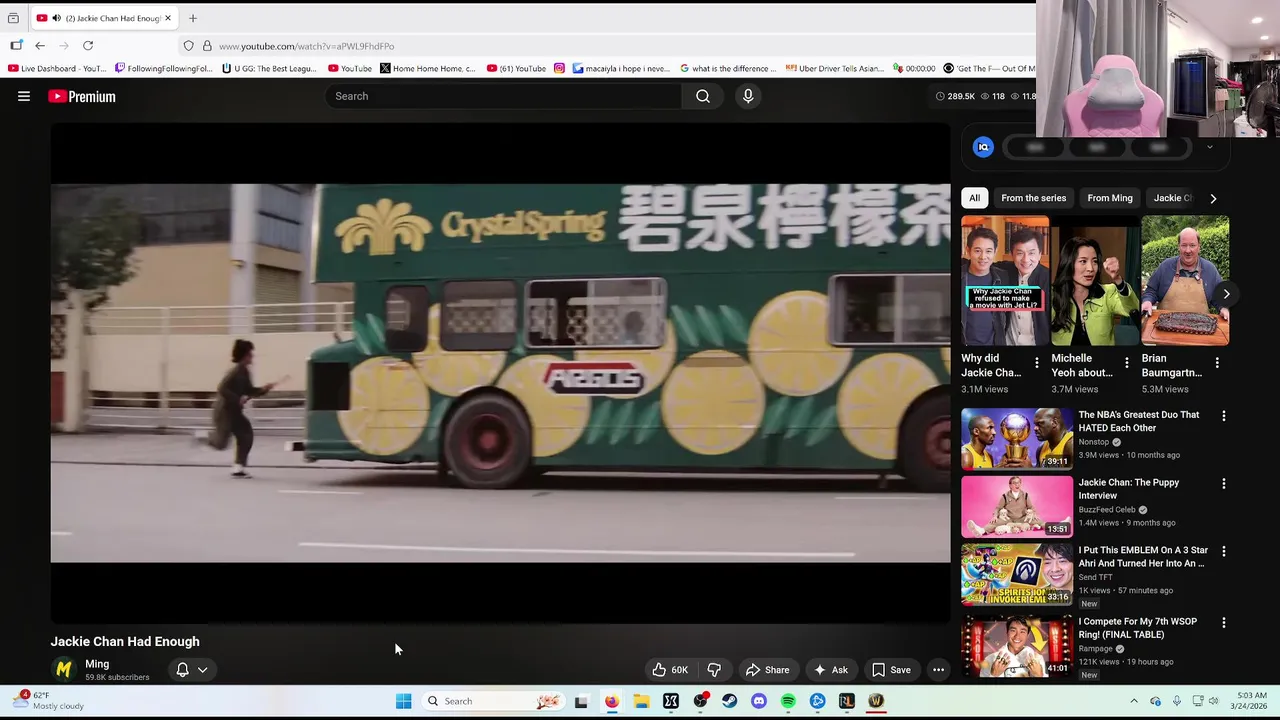Open the Ming channel avatar
Image resolution: width=1280 pixels, height=720 pixels.
click(63, 669)
